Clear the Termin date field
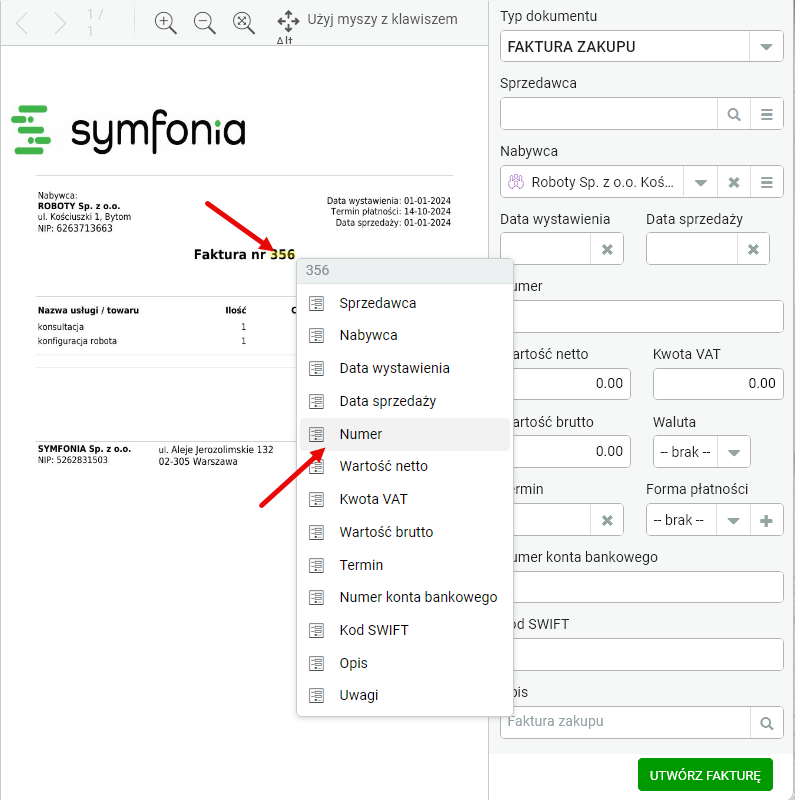 pyautogui.click(x=607, y=520)
